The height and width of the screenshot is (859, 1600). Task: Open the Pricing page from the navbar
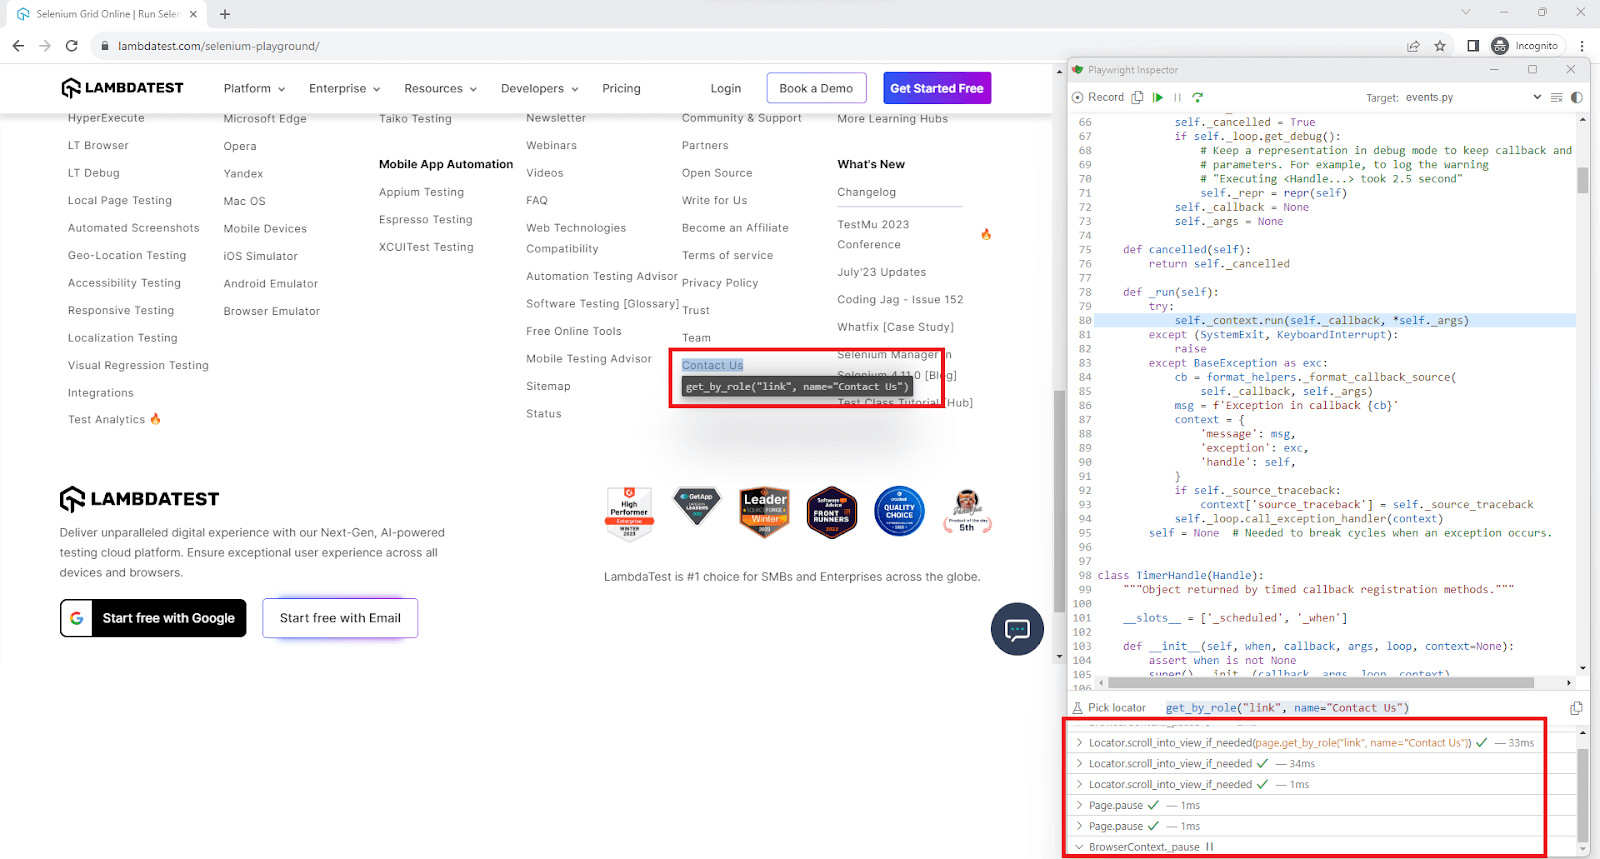click(x=621, y=88)
